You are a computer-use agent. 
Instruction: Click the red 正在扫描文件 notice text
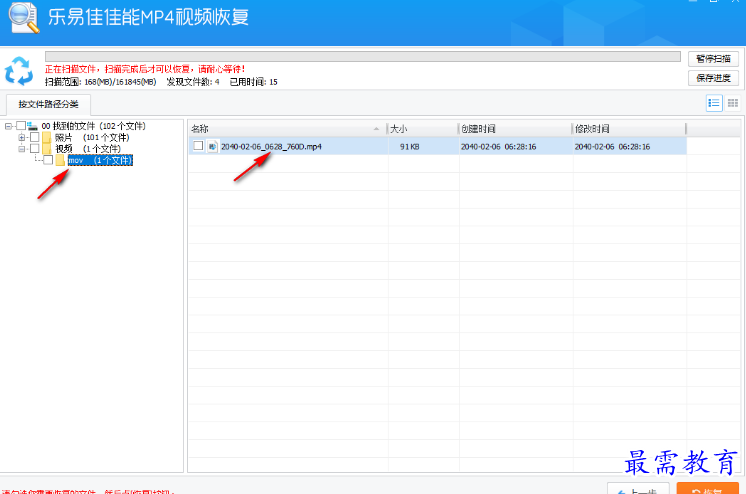(145, 69)
